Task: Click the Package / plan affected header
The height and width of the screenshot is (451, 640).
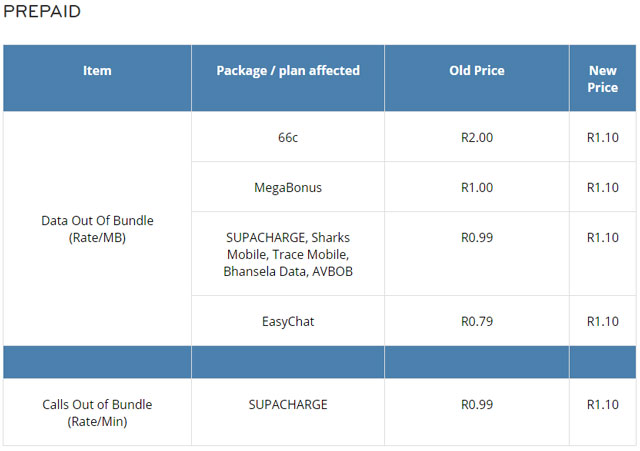Action: tap(288, 71)
